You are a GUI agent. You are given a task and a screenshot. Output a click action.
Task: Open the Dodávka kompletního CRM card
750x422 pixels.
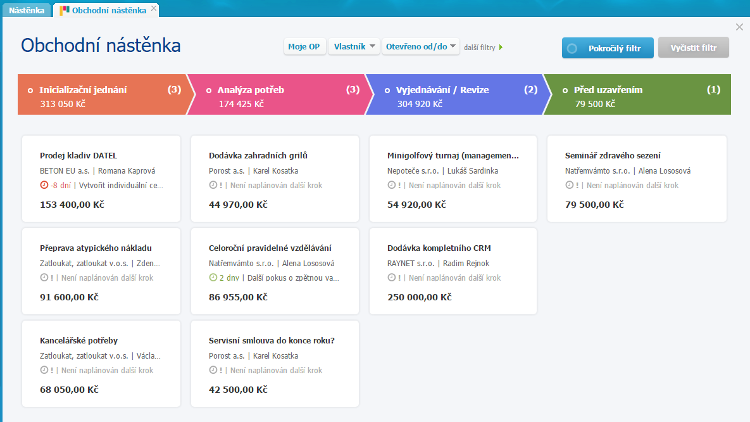(x=453, y=271)
